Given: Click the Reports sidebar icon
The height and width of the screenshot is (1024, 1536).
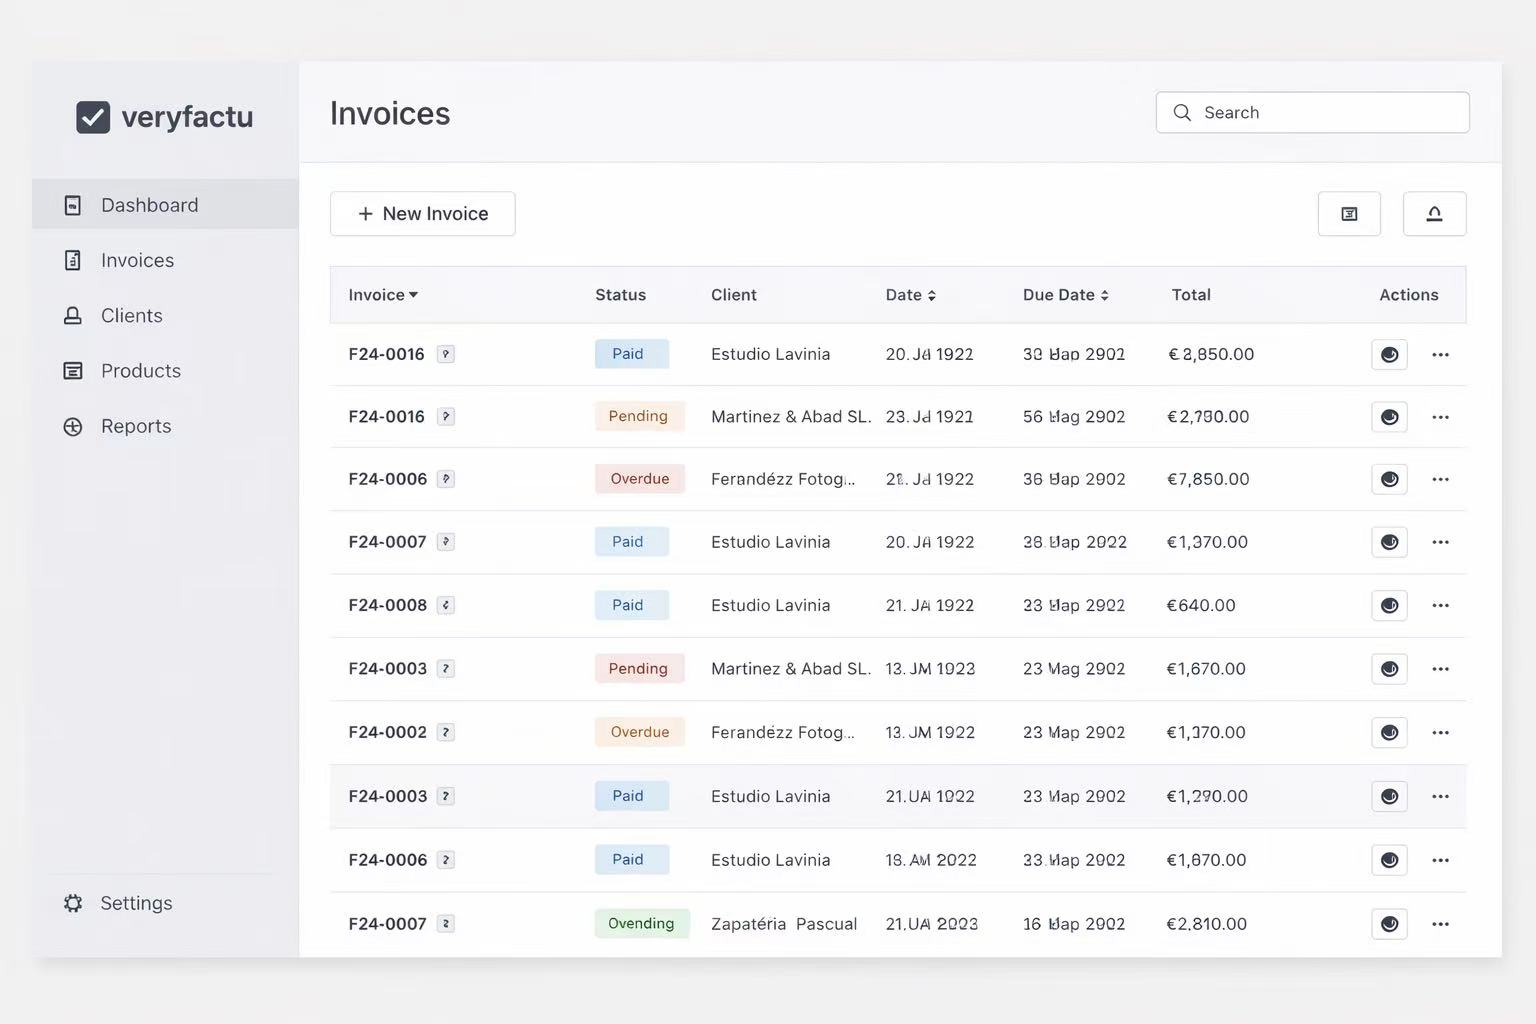Looking at the screenshot, I should coord(73,427).
